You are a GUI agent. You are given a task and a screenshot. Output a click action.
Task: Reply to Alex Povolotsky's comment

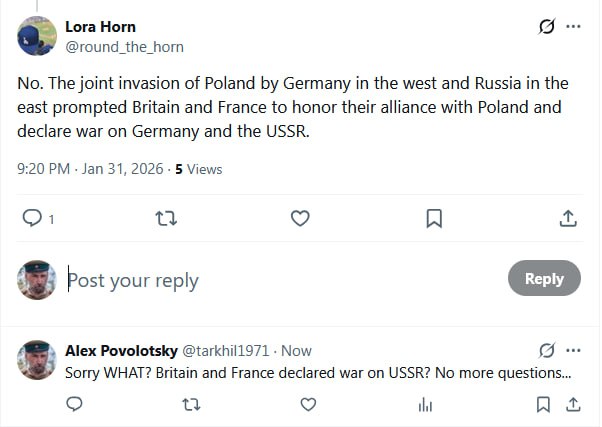coord(74,404)
